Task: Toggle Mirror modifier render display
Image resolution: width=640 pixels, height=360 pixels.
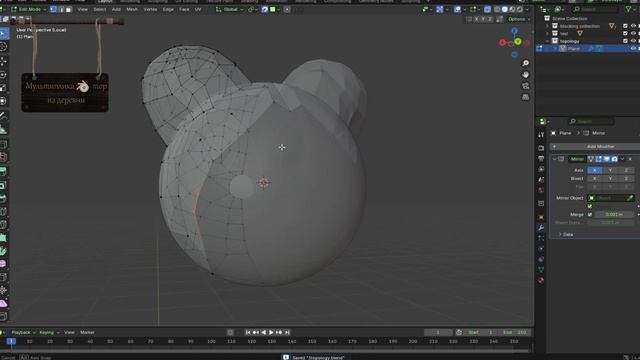Action: [614, 159]
